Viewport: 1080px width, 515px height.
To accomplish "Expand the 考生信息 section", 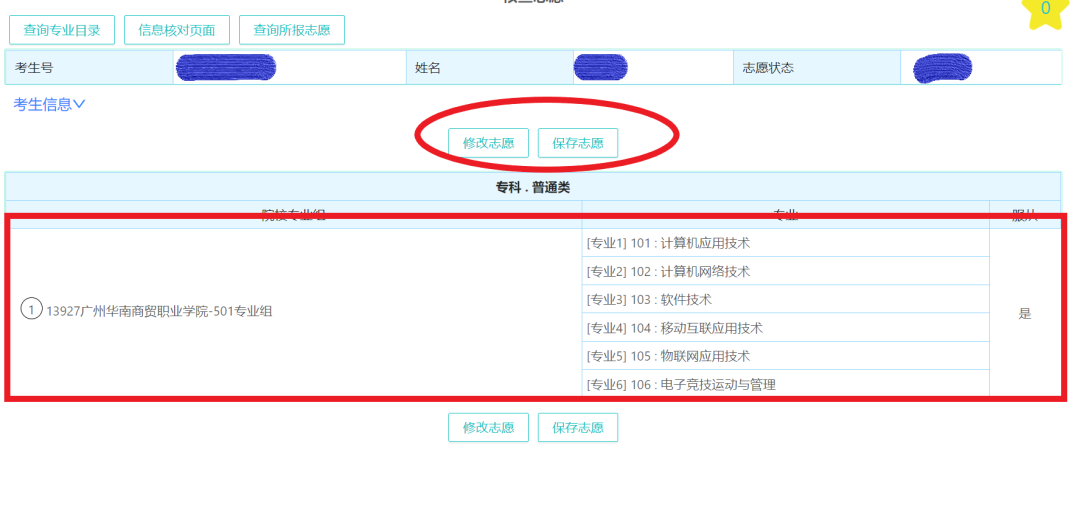I will point(49,105).
